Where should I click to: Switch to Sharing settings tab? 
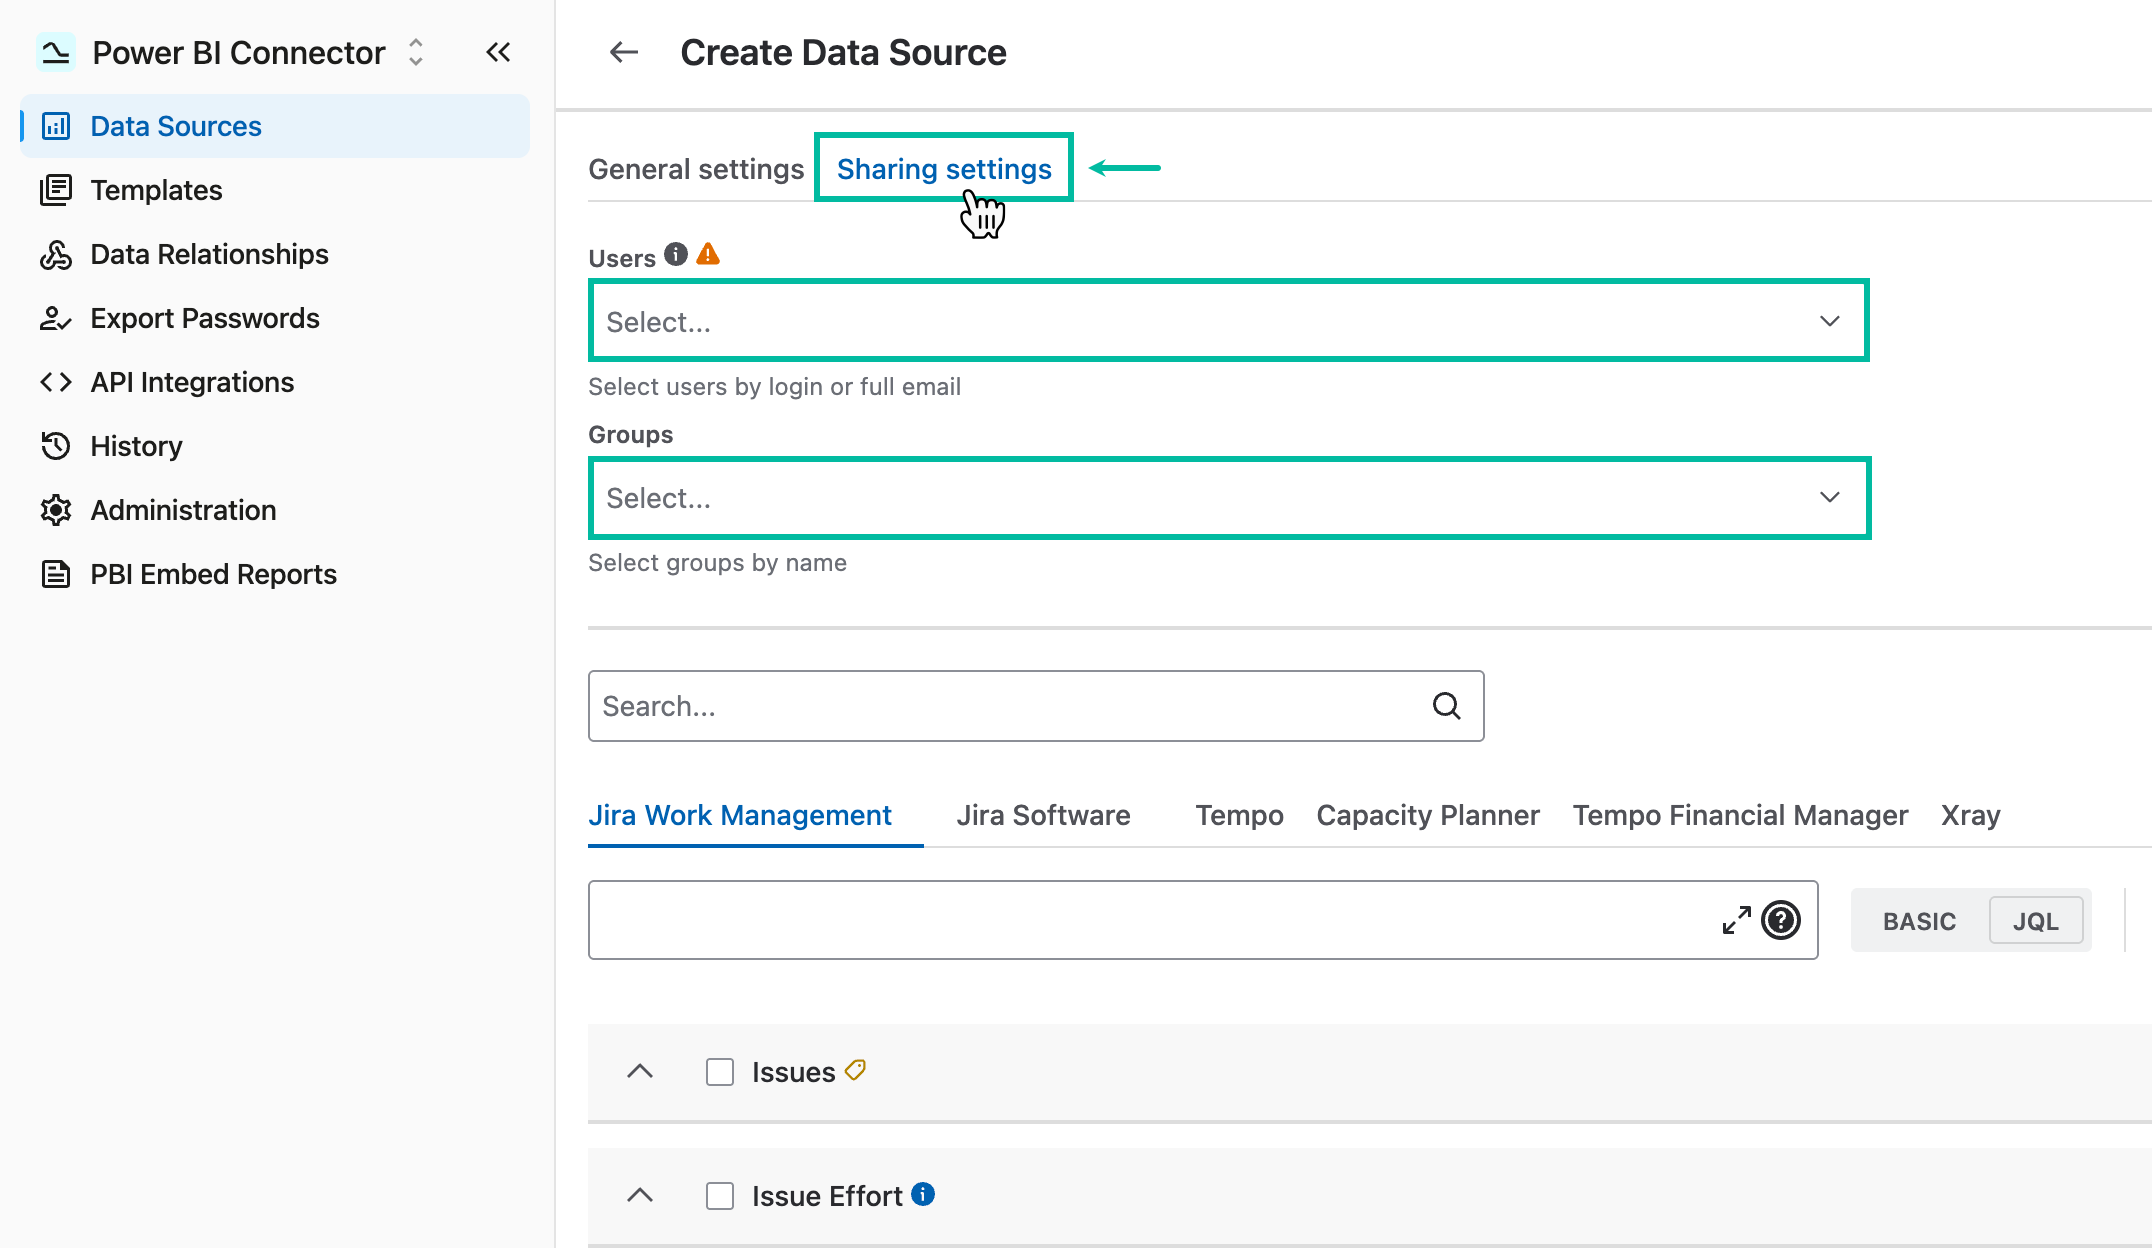coord(944,169)
